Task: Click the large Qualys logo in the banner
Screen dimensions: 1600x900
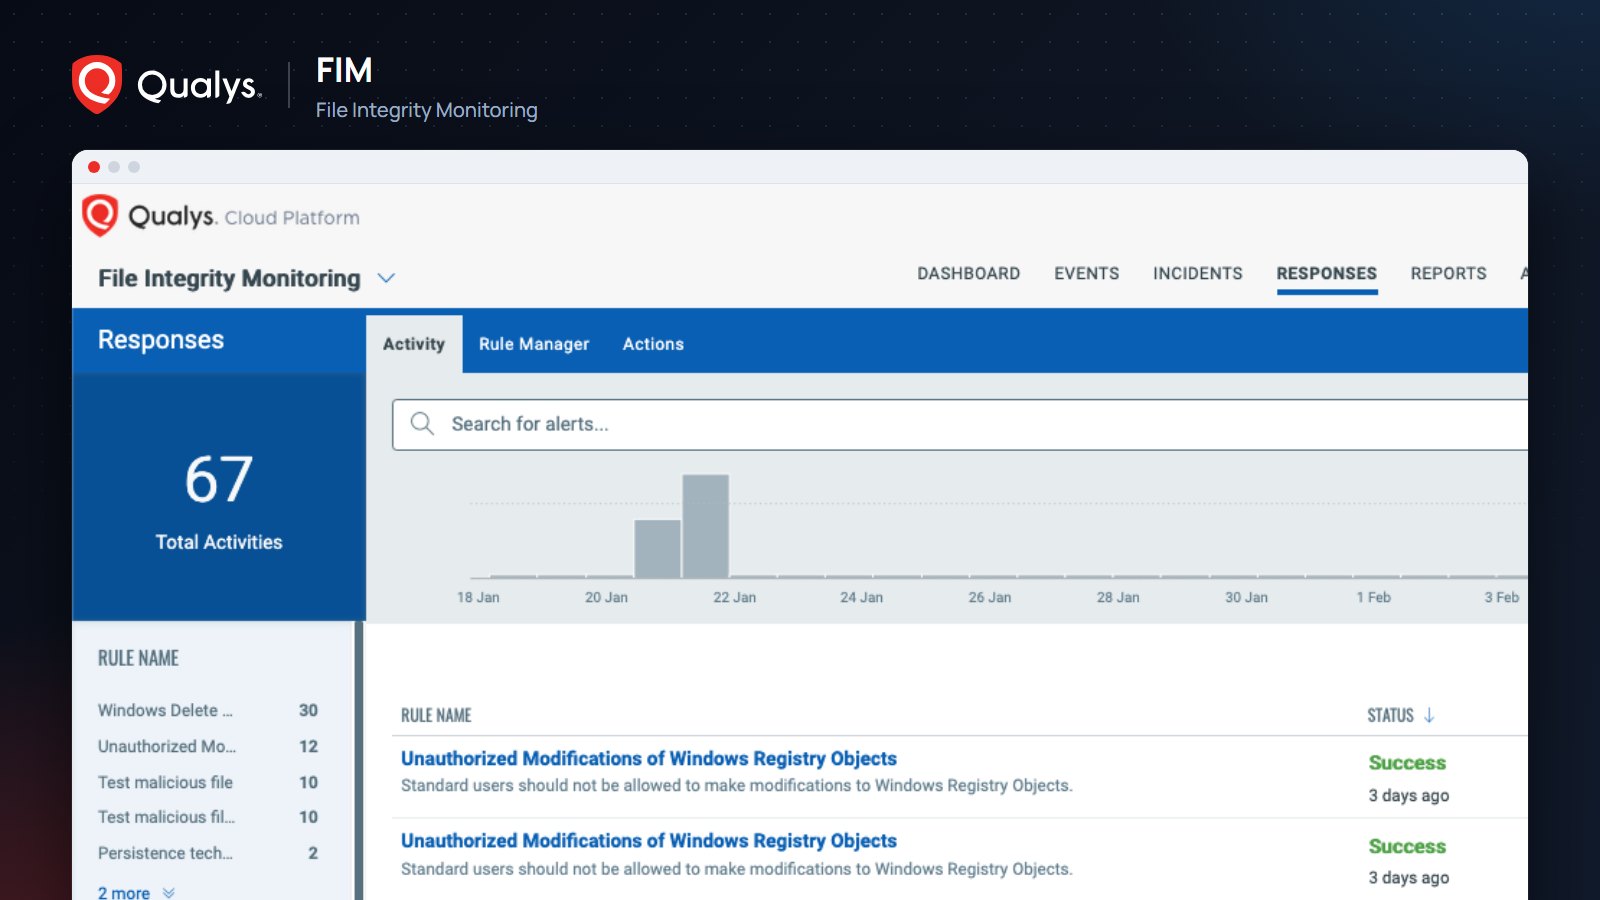Action: point(167,84)
